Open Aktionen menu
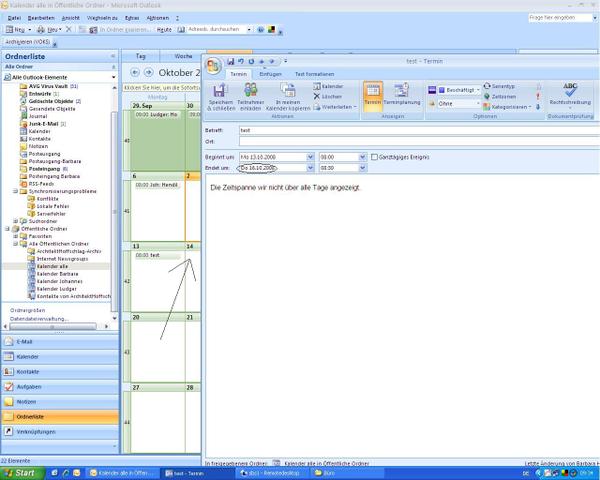This screenshot has height=480, width=600. [x=158, y=18]
